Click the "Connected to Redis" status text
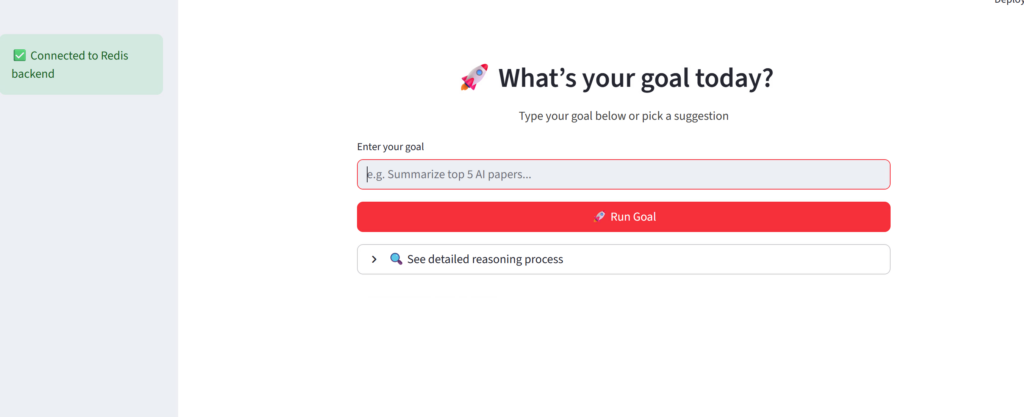The image size is (1024, 417). pyautogui.click(x=79, y=56)
